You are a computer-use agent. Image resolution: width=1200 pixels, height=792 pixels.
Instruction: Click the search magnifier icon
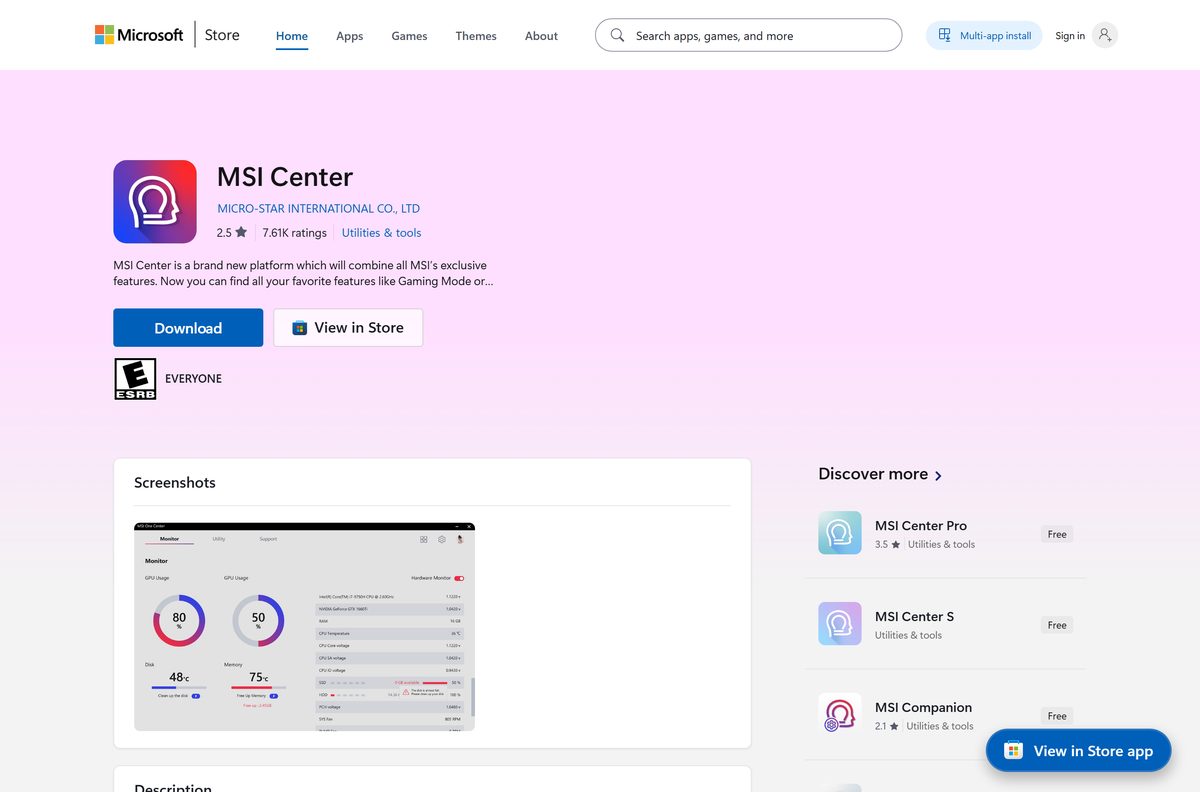617,35
